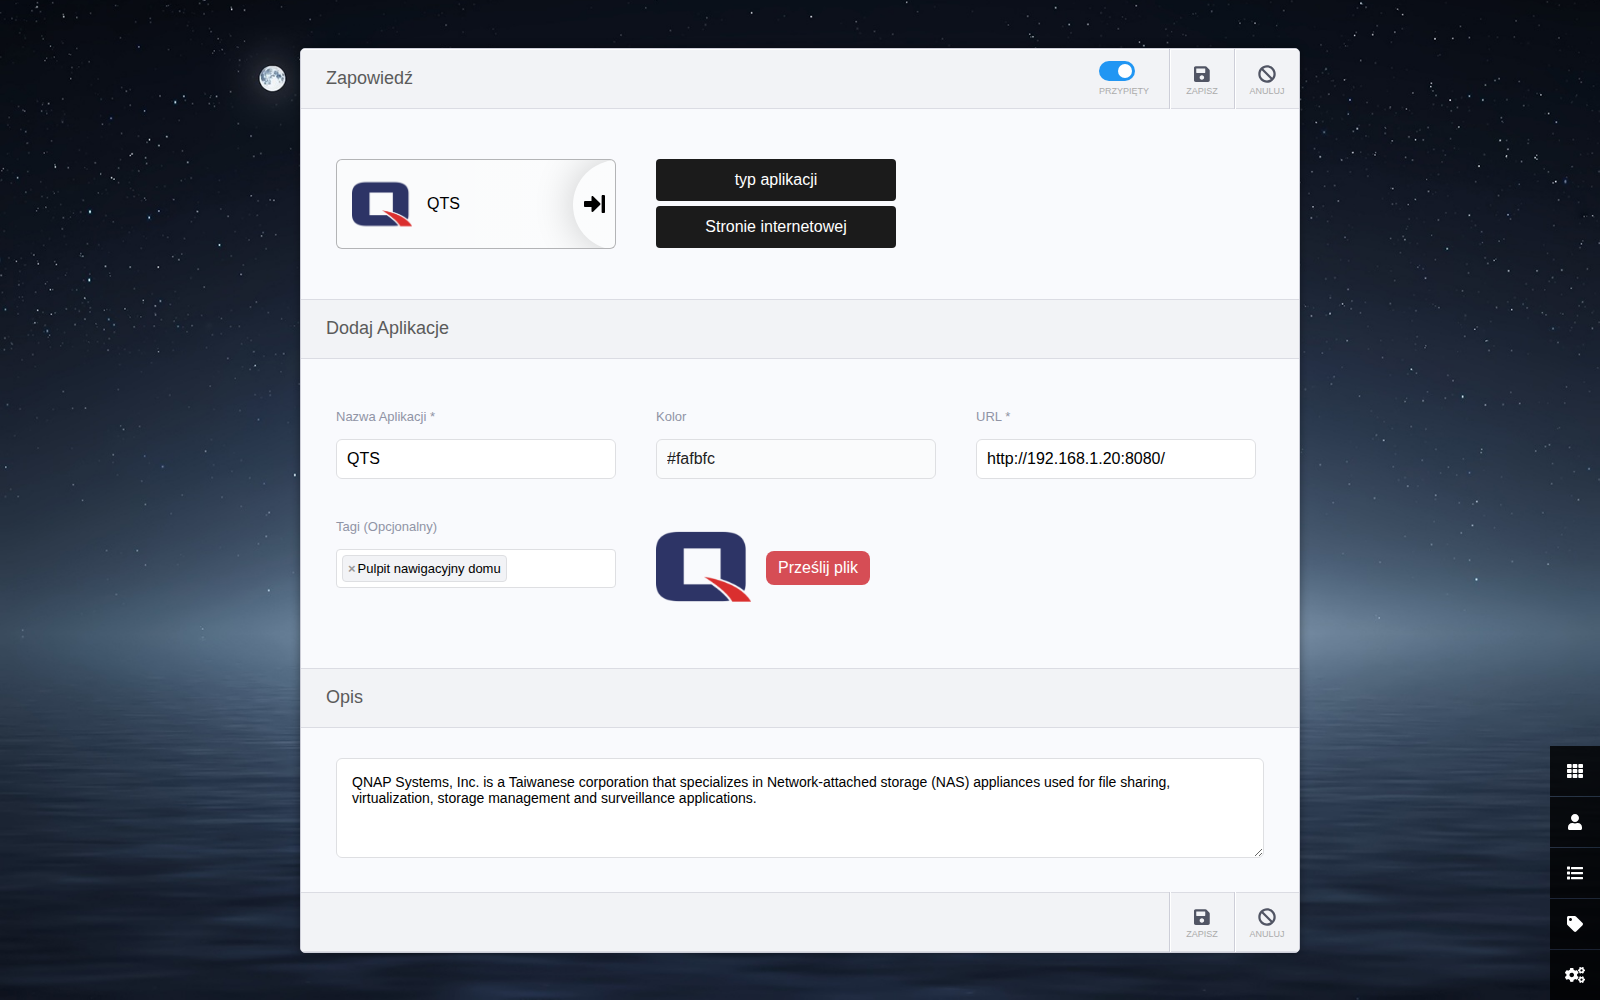Click the Kolor color field #fafbfc

click(796, 459)
